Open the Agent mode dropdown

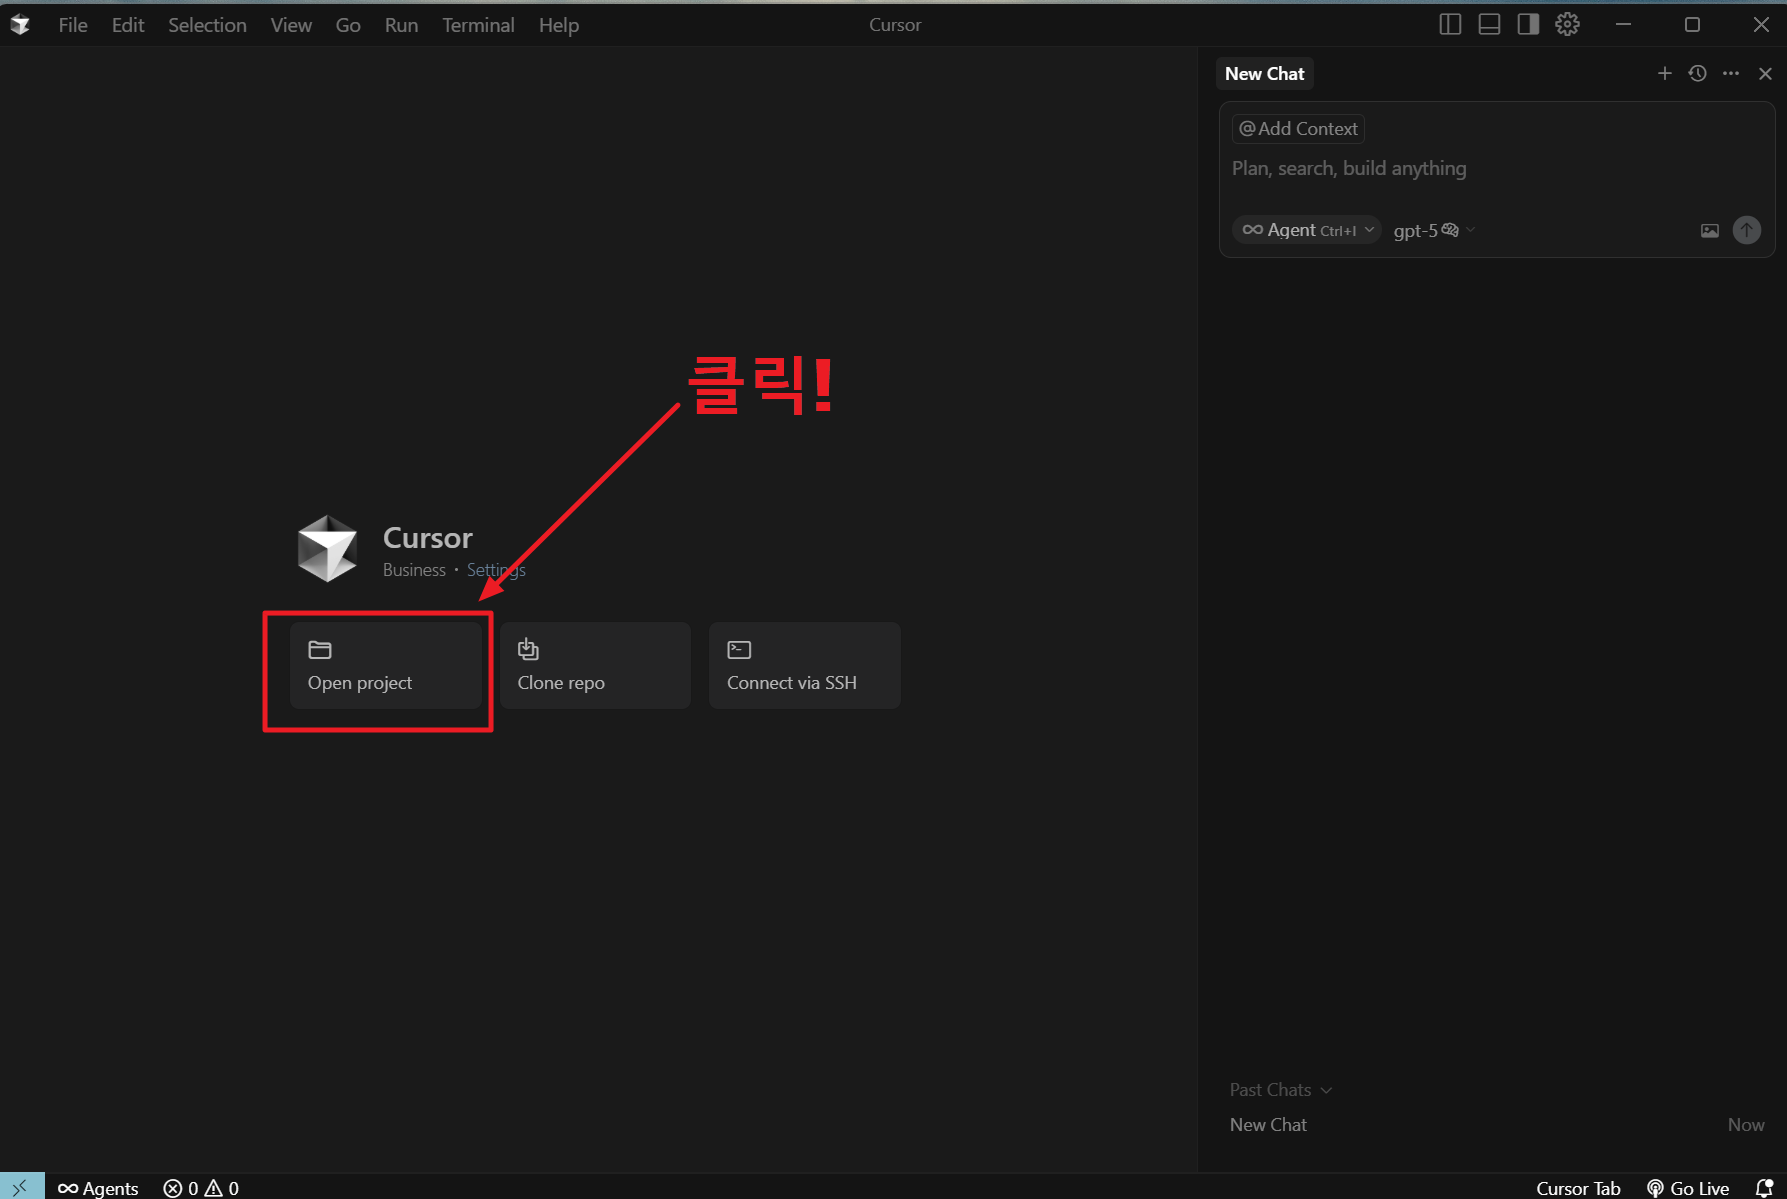click(1307, 230)
